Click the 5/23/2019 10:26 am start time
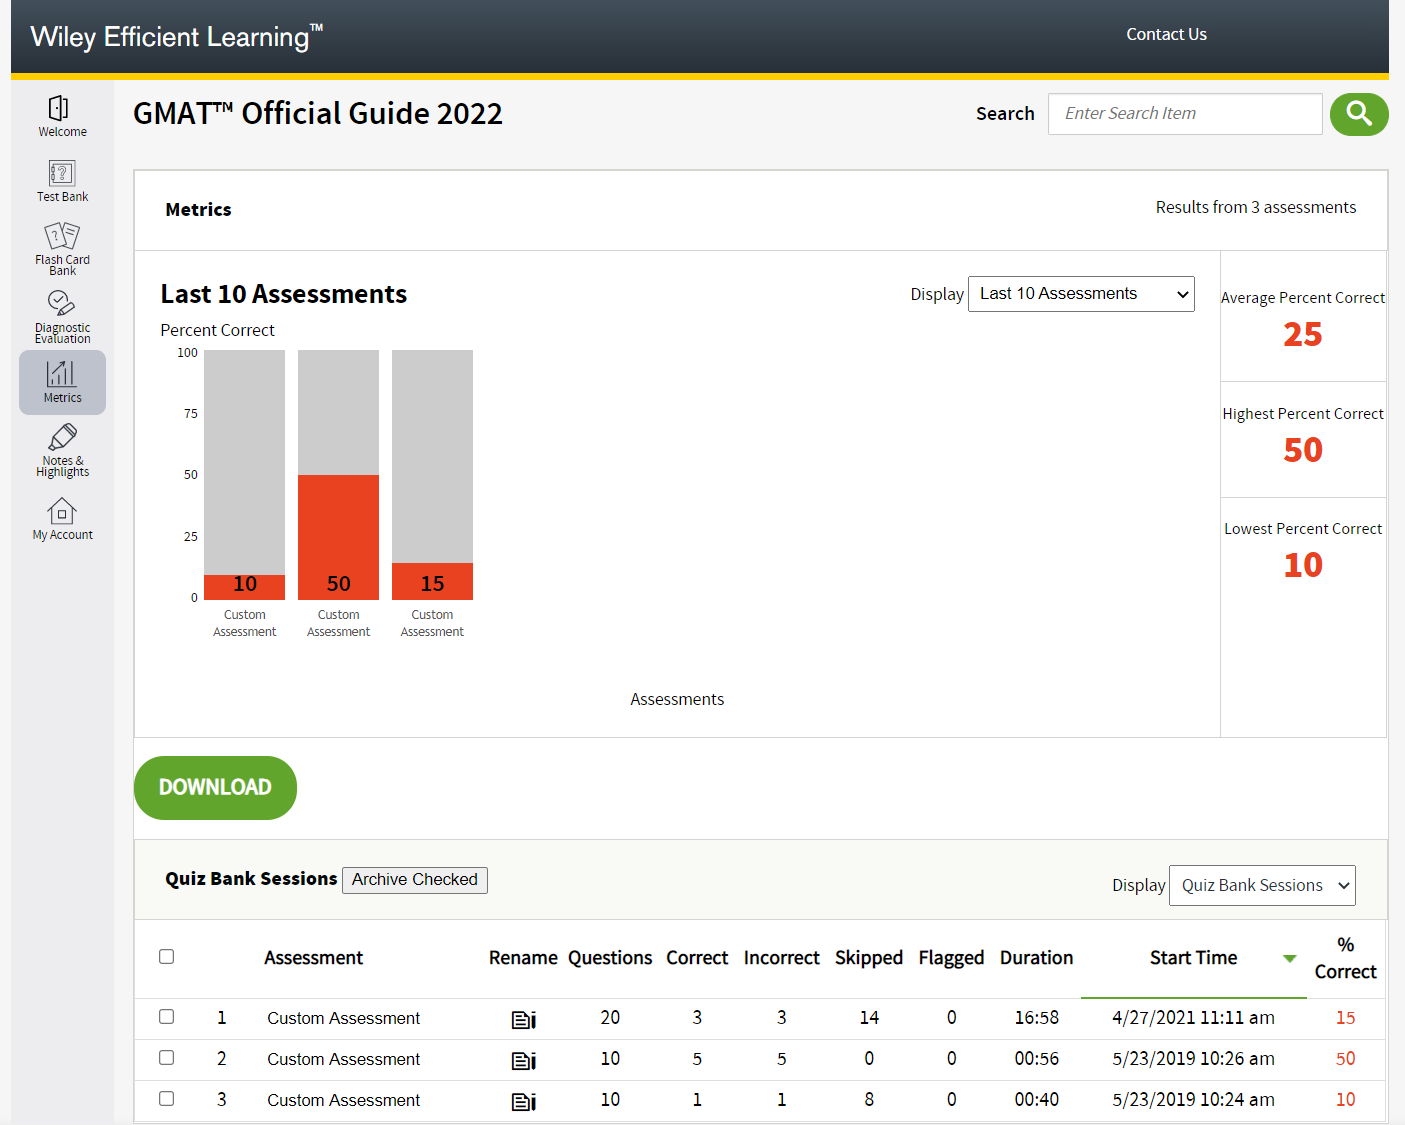This screenshot has width=1405, height=1125. 1193,1059
